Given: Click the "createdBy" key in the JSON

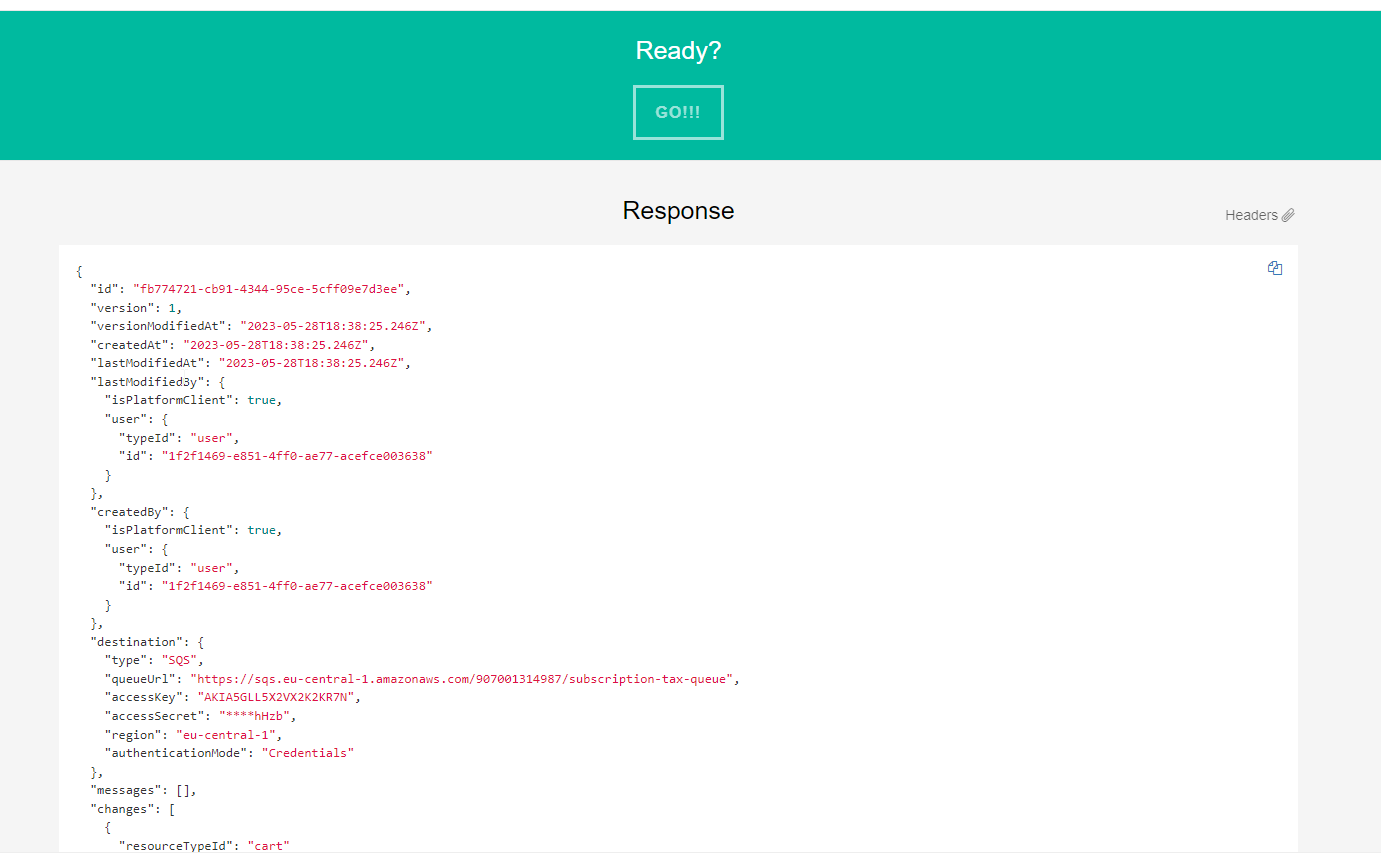Looking at the screenshot, I should click(x=124, y=511).
